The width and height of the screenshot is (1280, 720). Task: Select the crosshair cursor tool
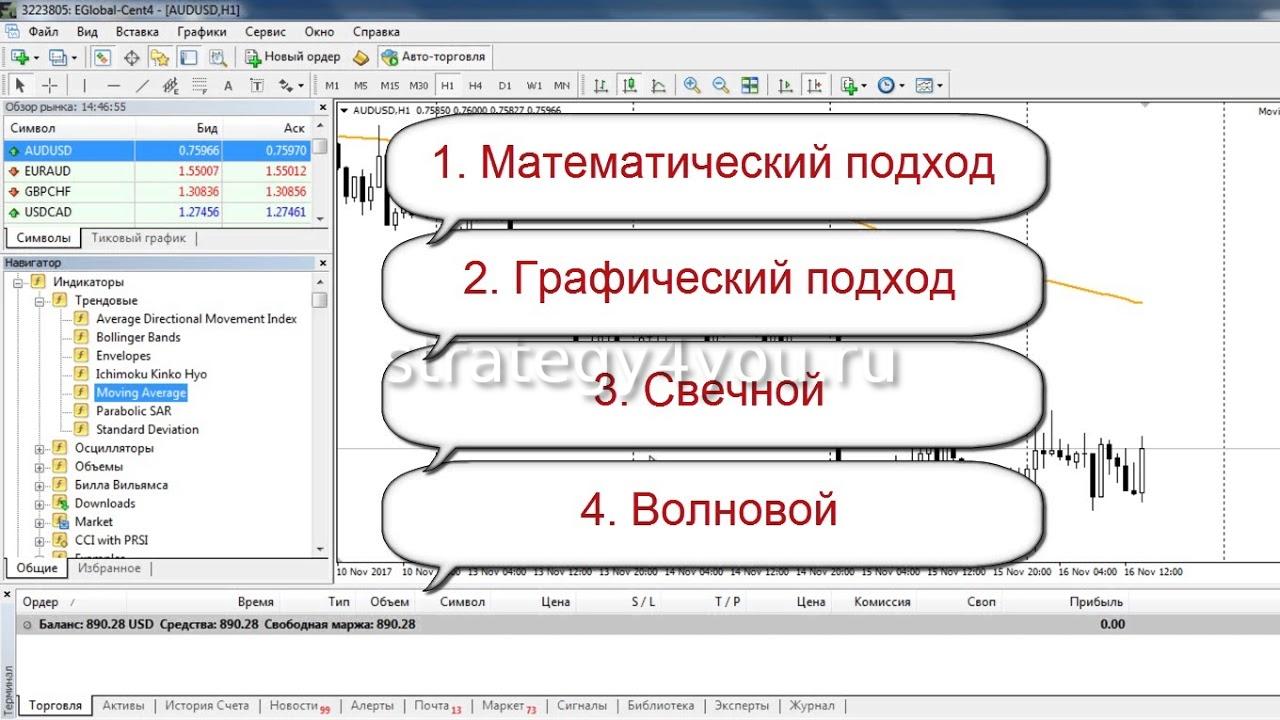click(49, 85)
